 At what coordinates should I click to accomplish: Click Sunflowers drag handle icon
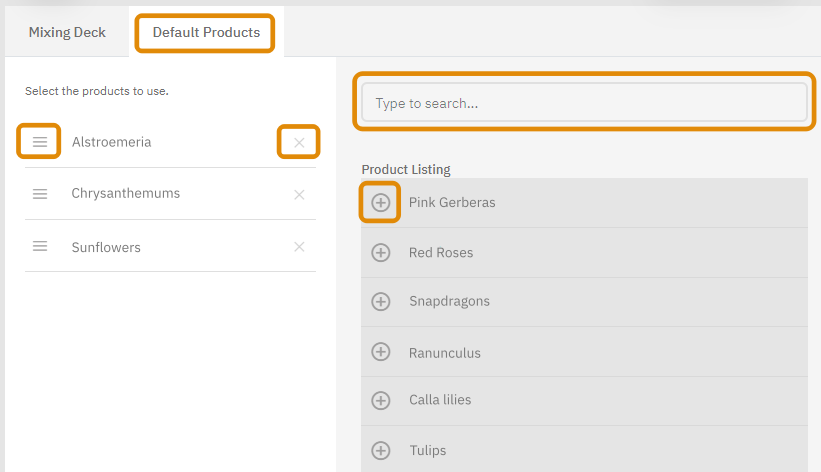click(x=40, y=246)
